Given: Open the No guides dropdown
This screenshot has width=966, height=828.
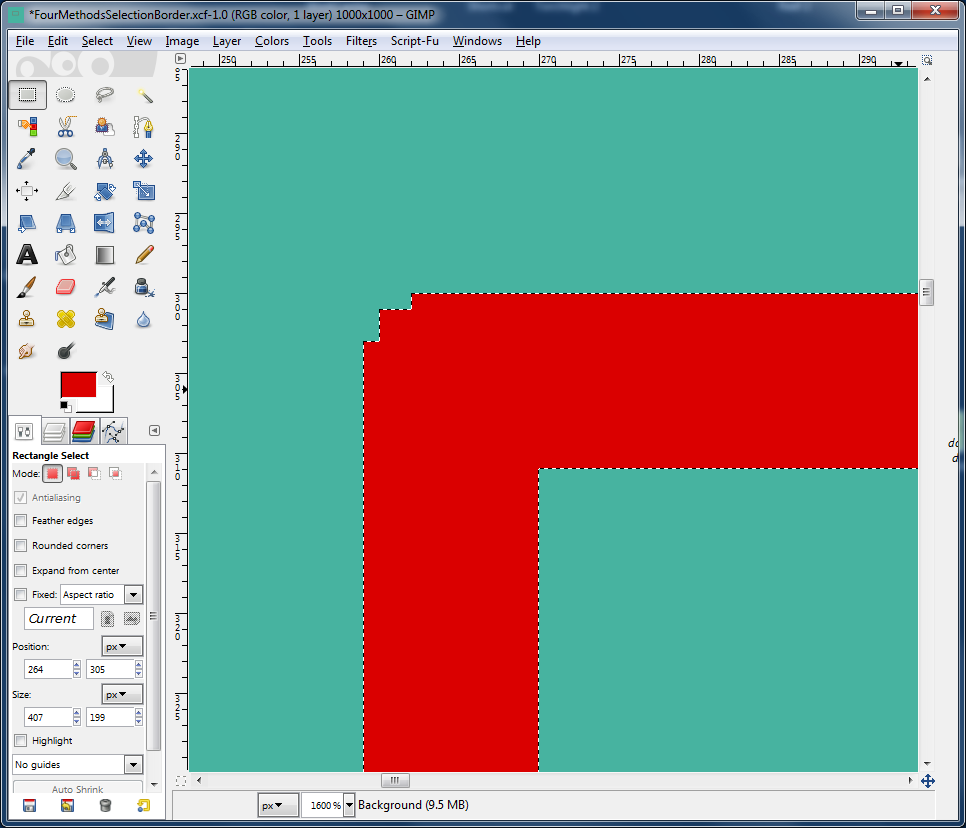Looking at the screenshot, I should [x=78, y=765].
